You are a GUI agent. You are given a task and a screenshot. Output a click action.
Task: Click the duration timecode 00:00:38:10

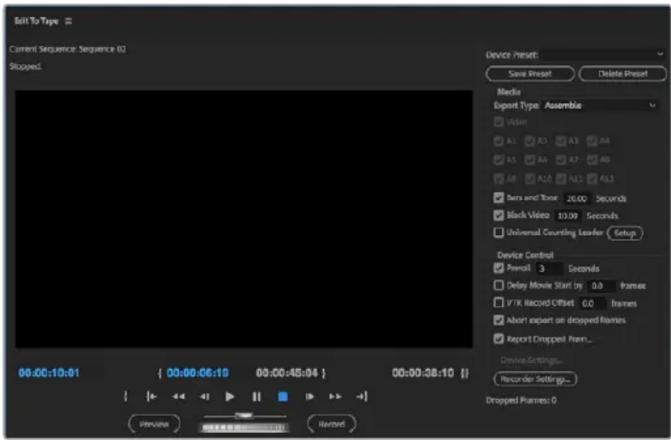pyautogui.click(x=423, y=373)
